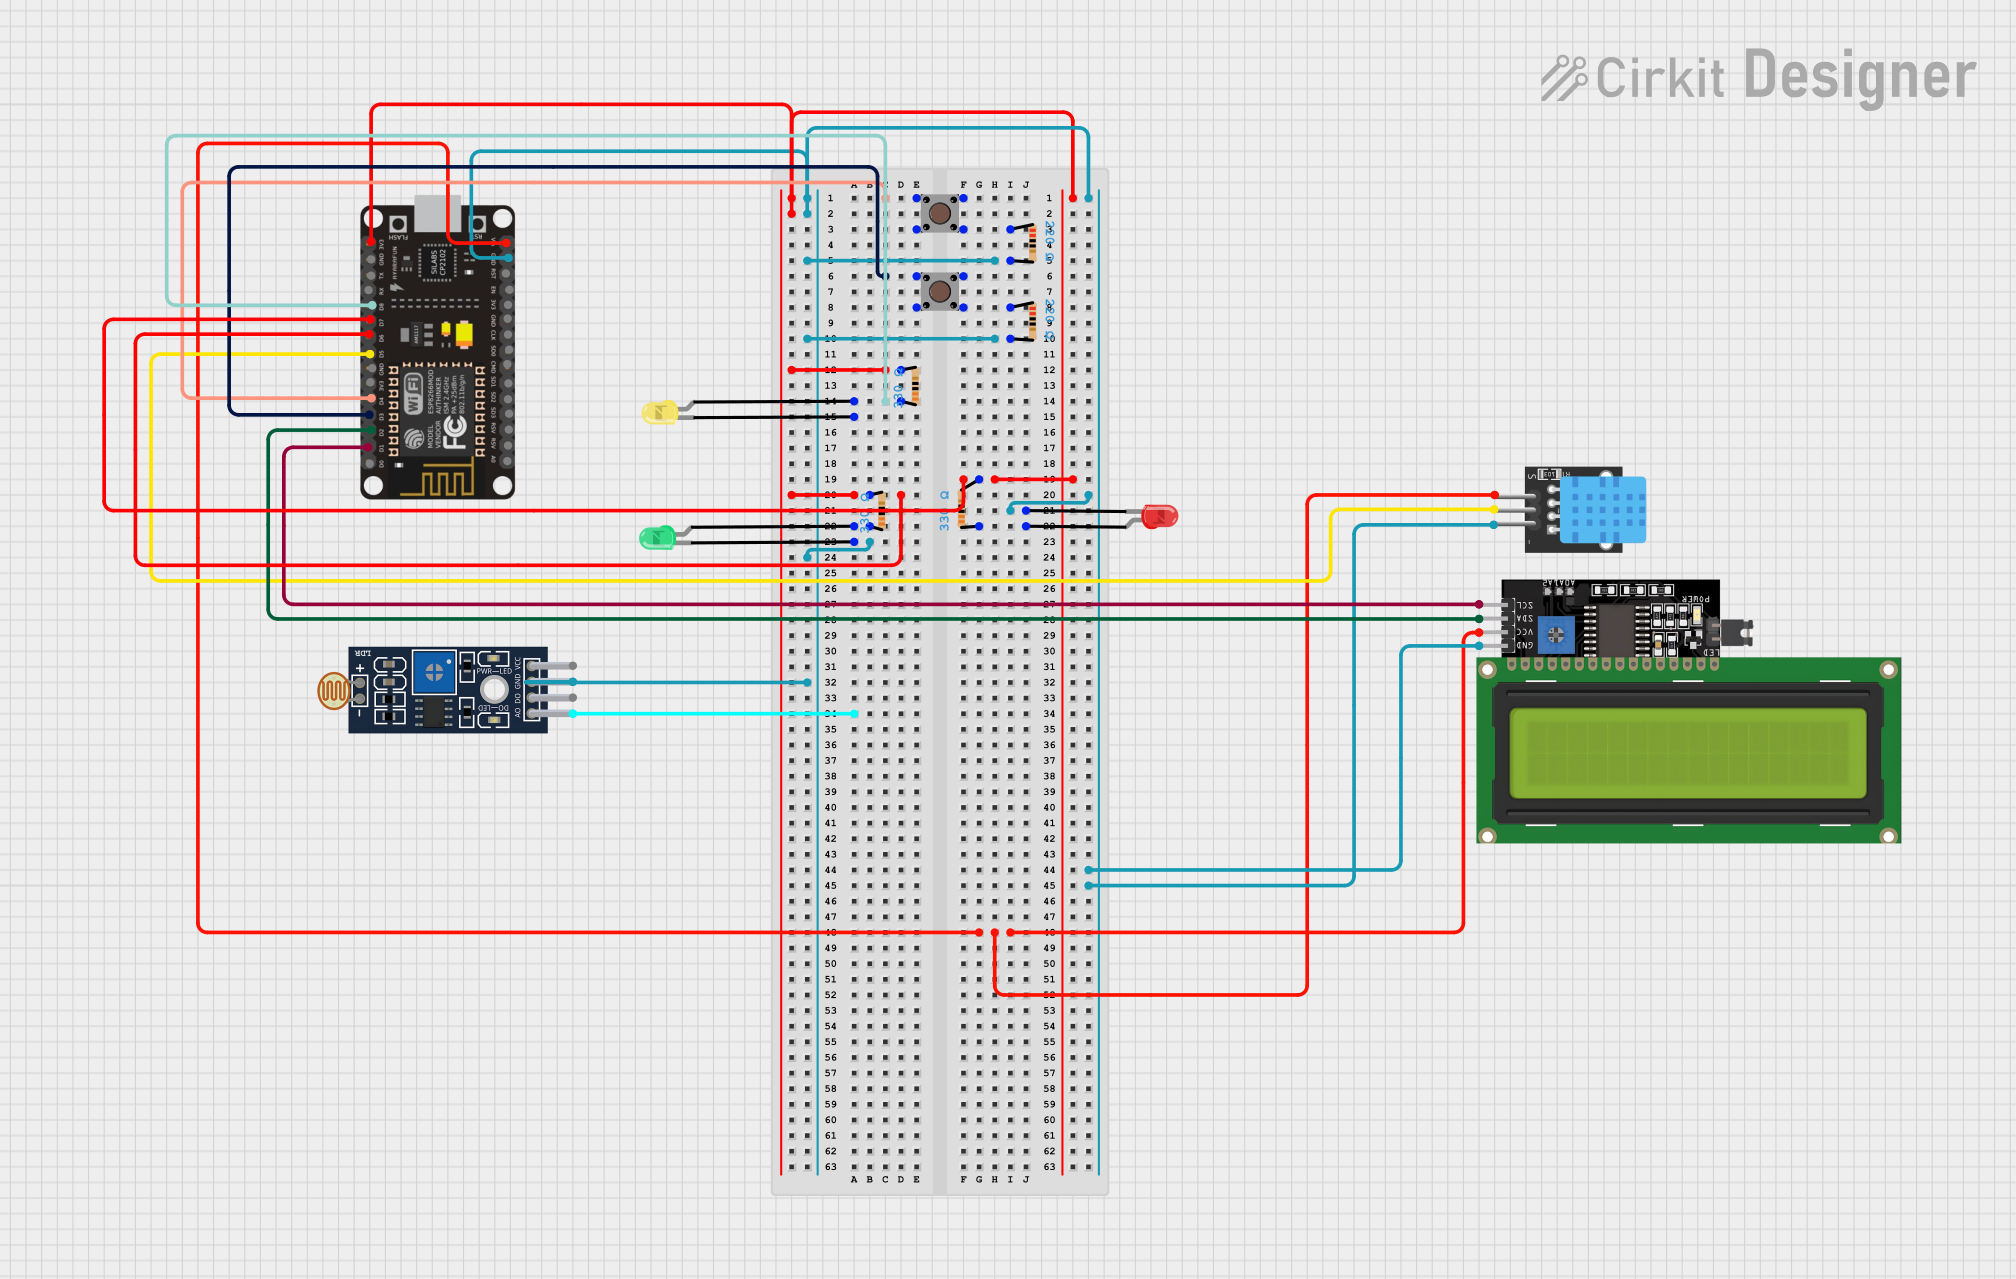Select the 220 Ω resistor near row 3
Viewport: 2016px width, 1279px height.
(1035, 245)
